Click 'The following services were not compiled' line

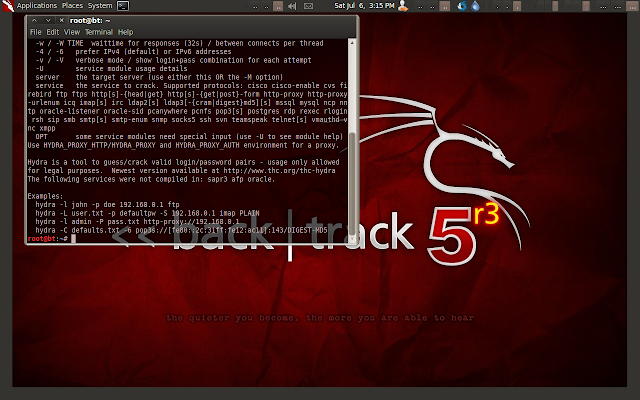tap(151, 179)
